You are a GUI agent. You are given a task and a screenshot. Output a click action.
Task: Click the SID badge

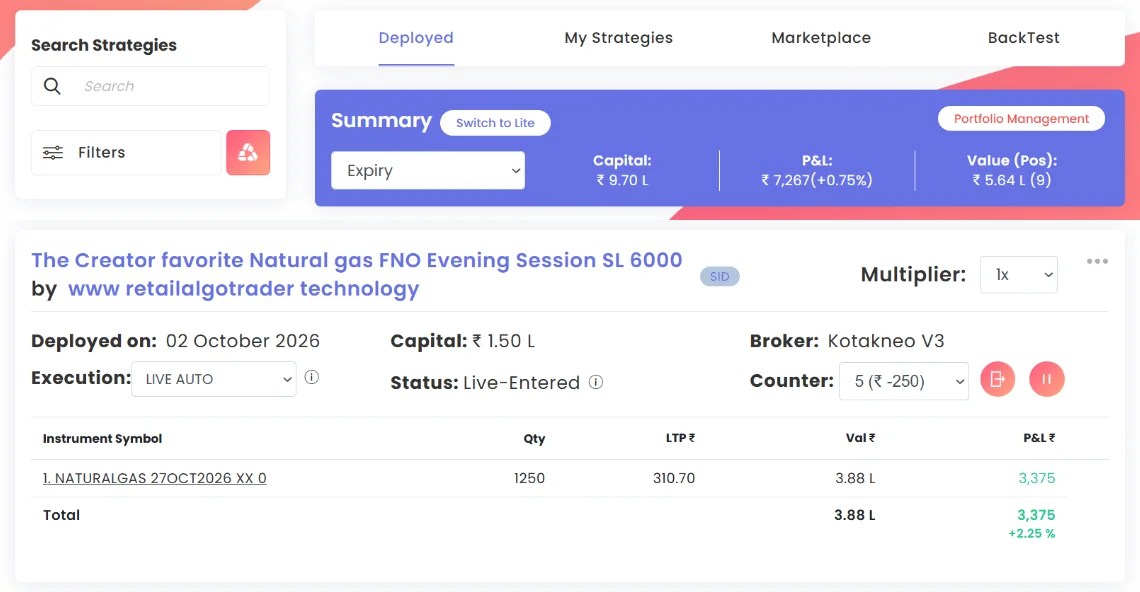click(x=720, y=276)
